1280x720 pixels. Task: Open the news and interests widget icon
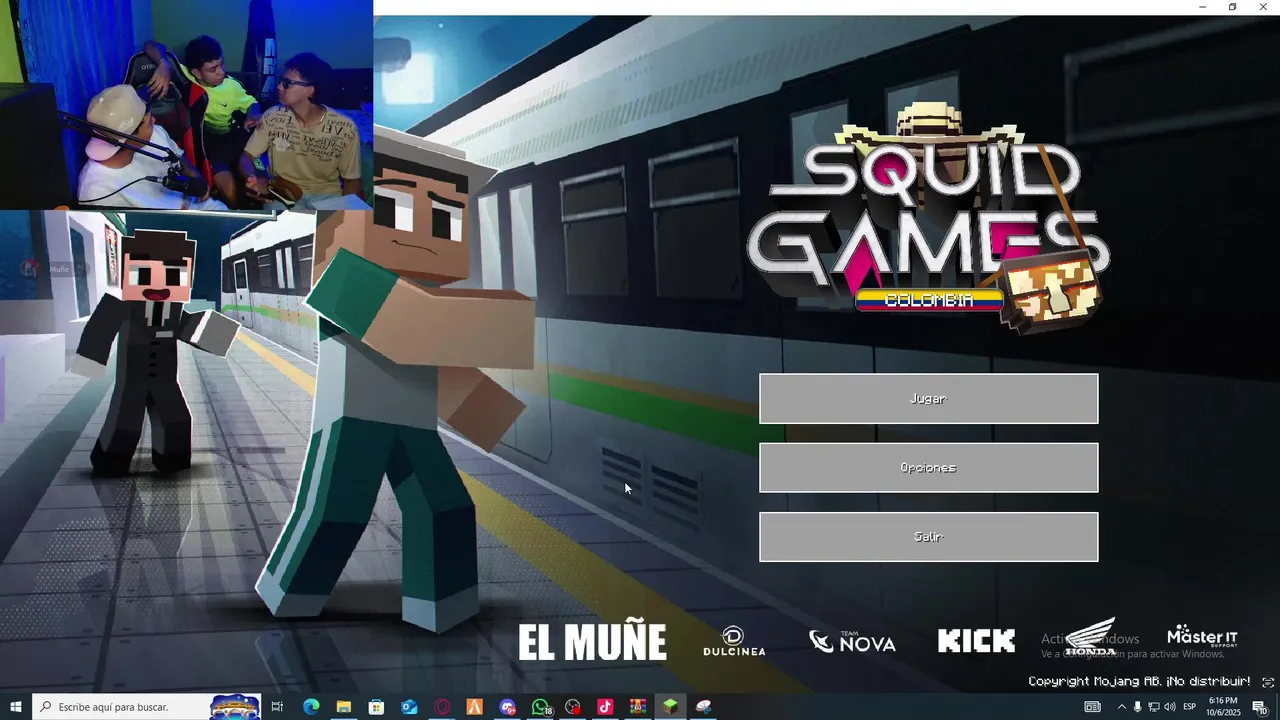(1093, 707)
